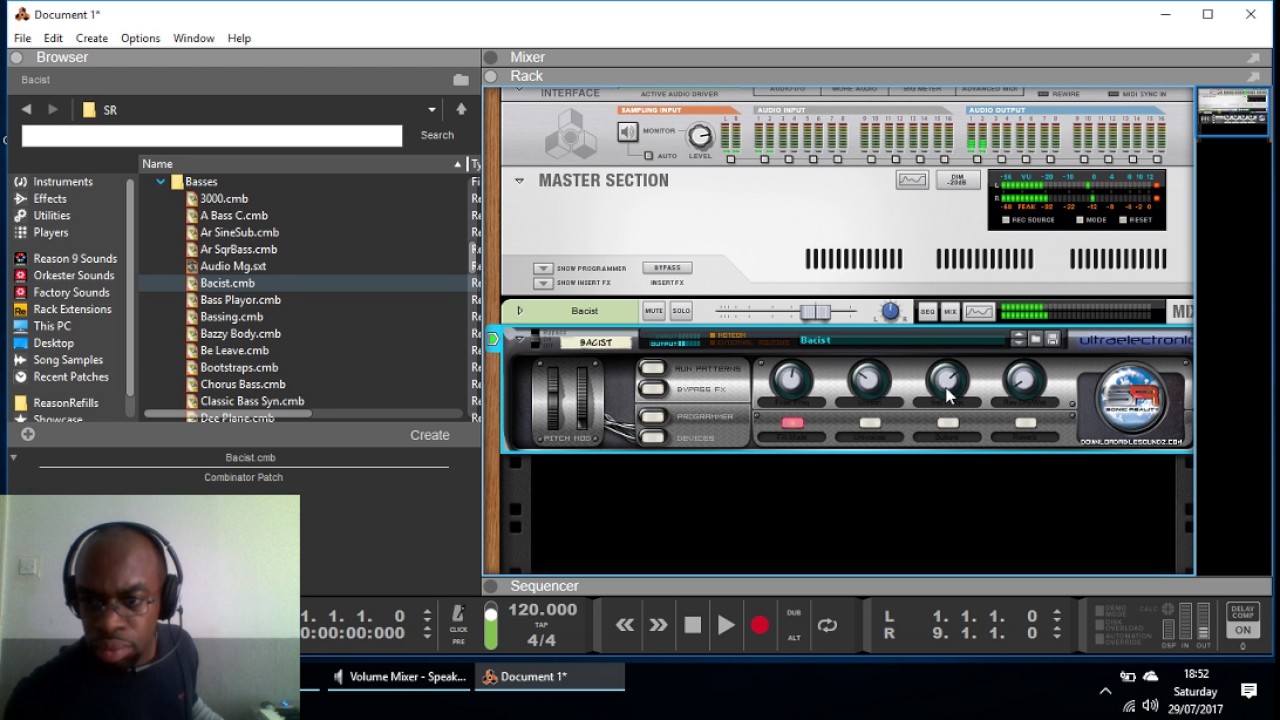Click the red Record button

coord(760,625)
